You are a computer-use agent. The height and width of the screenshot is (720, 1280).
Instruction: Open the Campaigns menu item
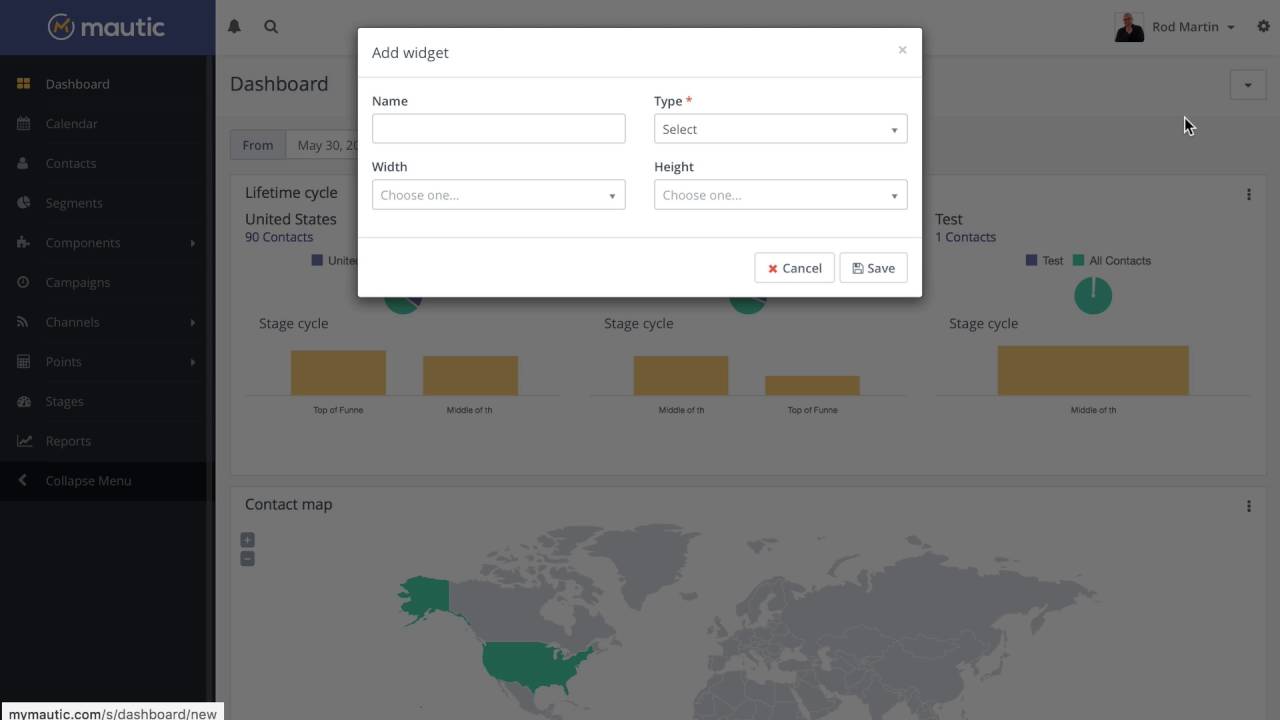point(77,282)
